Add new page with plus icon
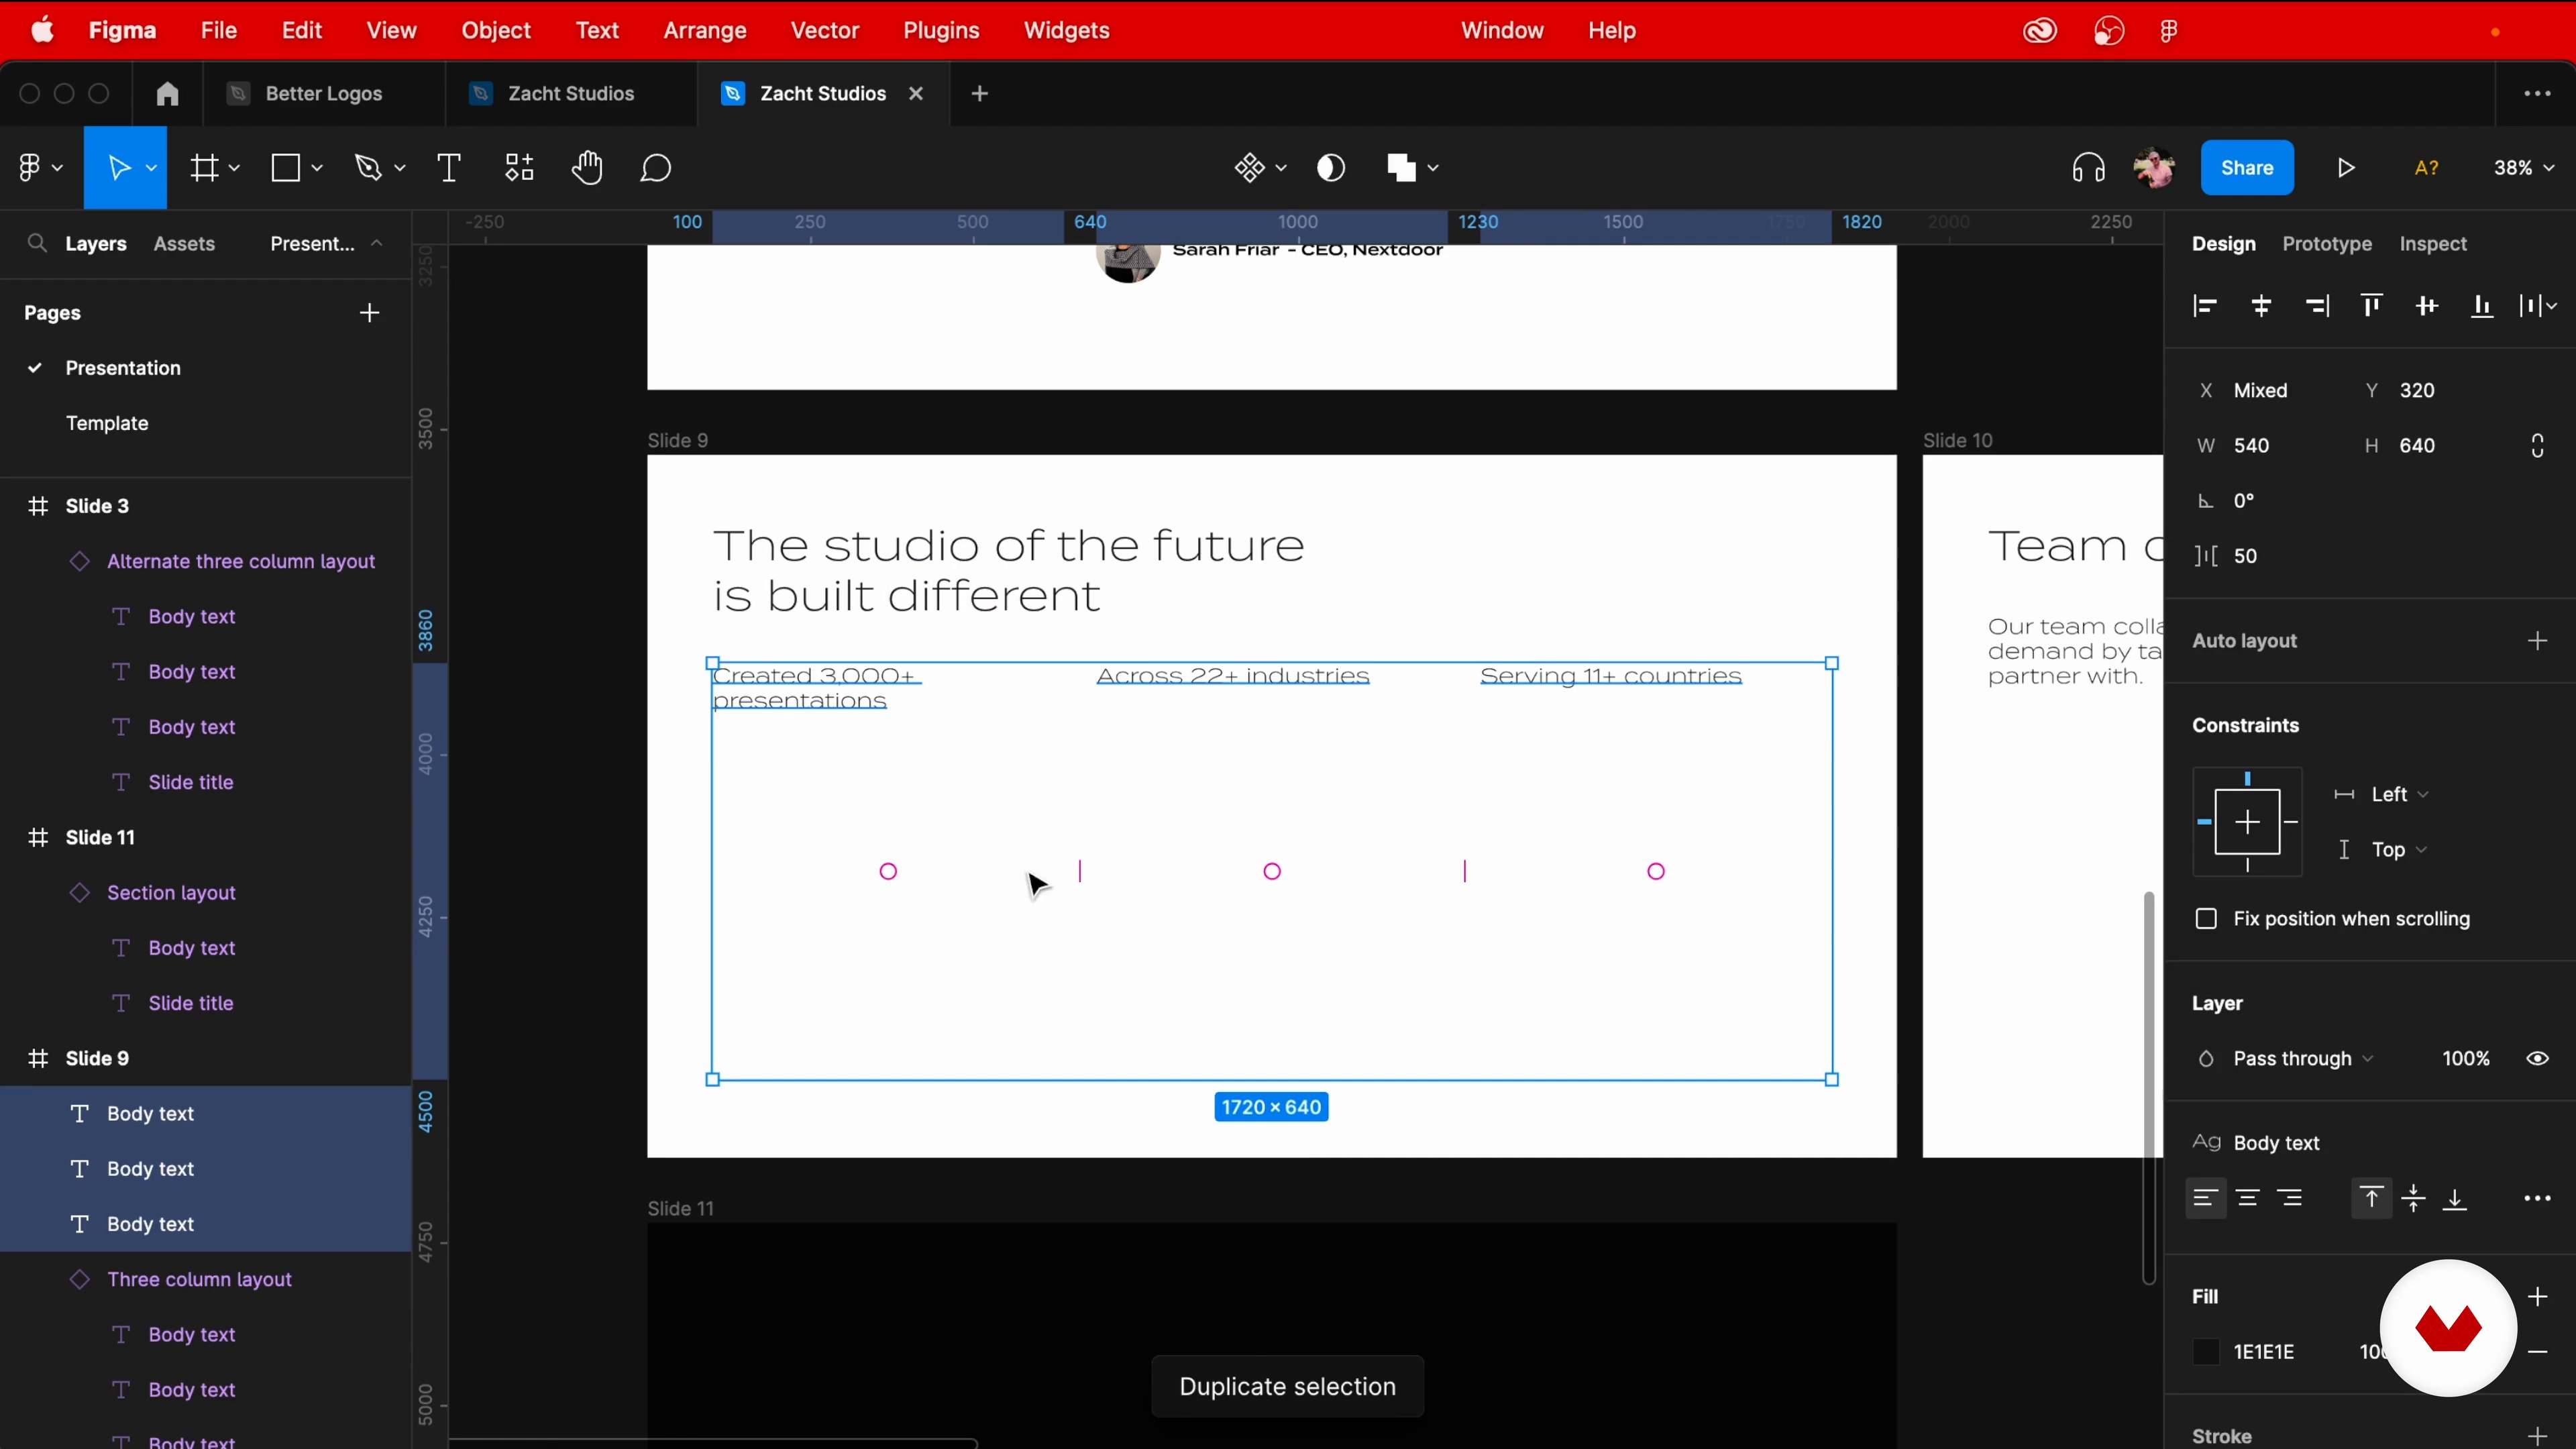2576x1449 pixels. pos(370,313)
